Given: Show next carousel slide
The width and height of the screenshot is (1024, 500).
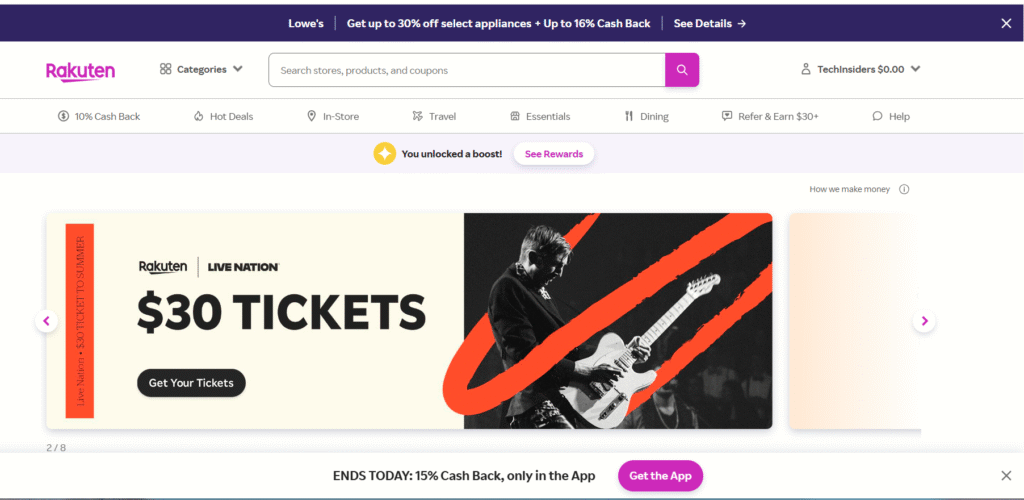Looking at the screenshot, I should click(924, 321).
